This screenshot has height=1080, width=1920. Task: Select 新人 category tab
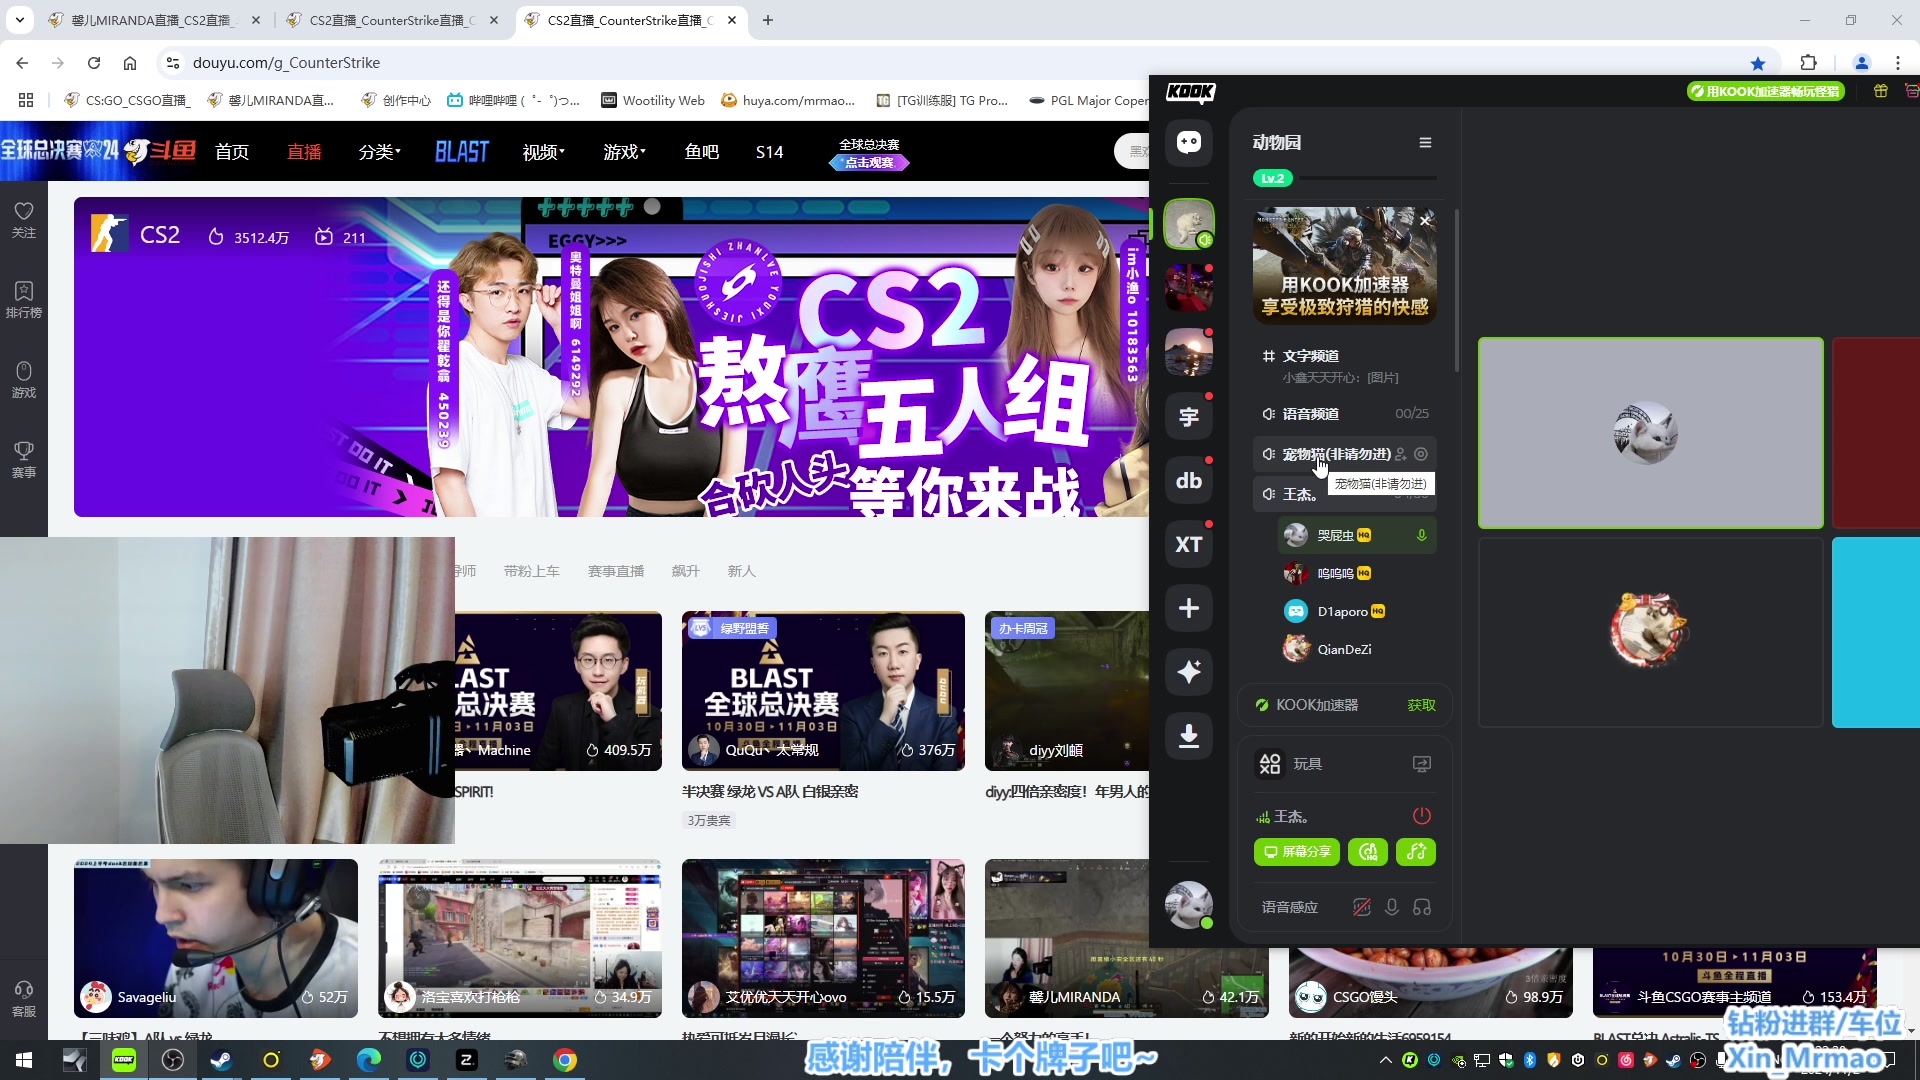click(x=742, y=571)
